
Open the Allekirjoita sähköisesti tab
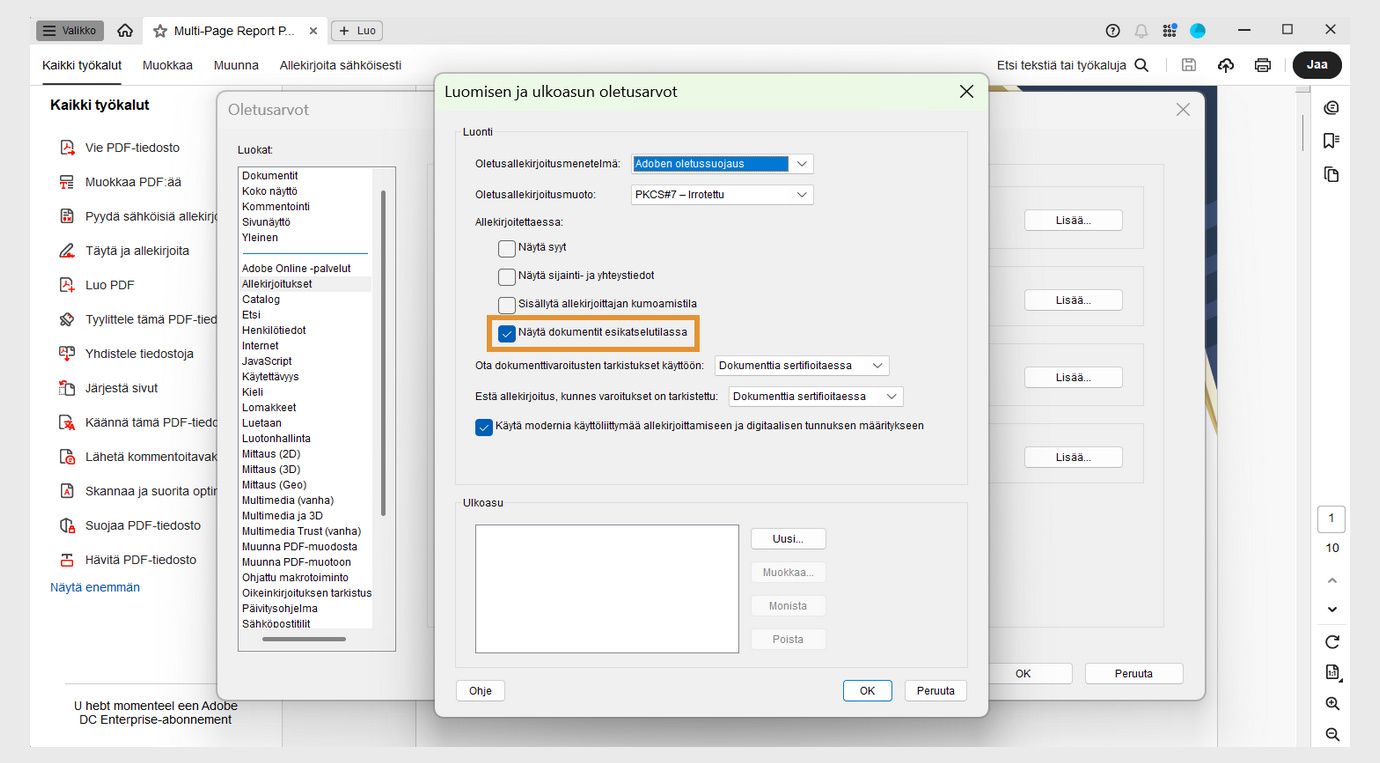tap(340, 65)
